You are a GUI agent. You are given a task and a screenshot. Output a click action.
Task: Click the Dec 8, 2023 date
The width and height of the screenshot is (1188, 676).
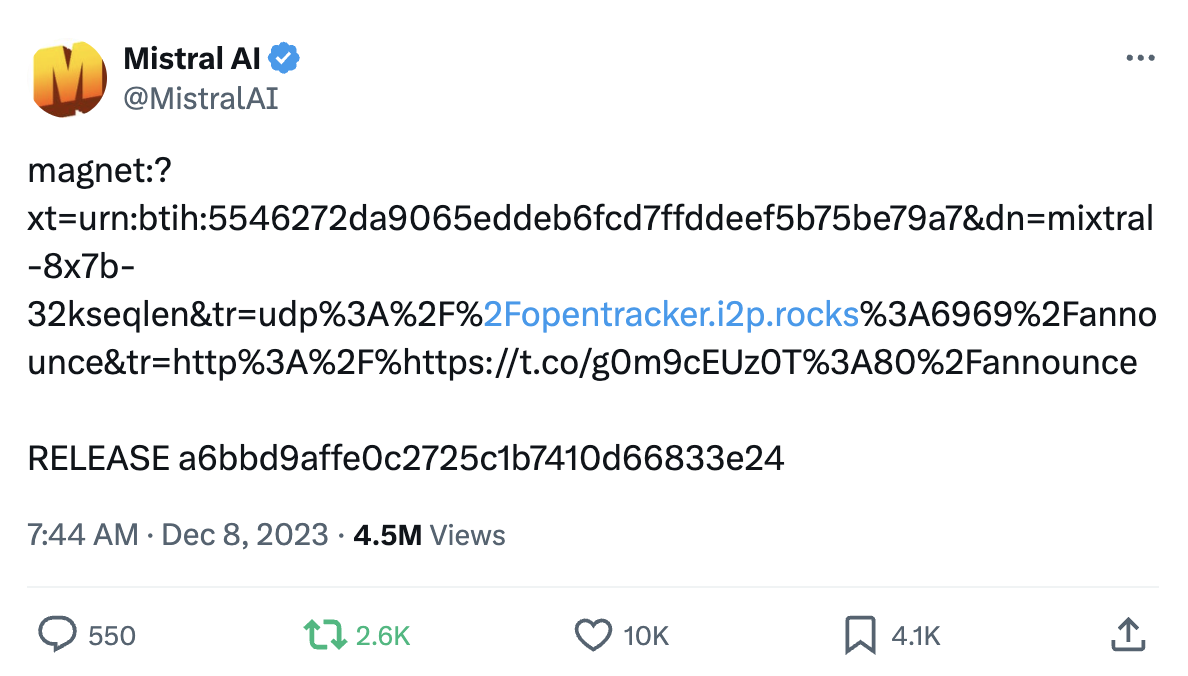click(245, 535)
